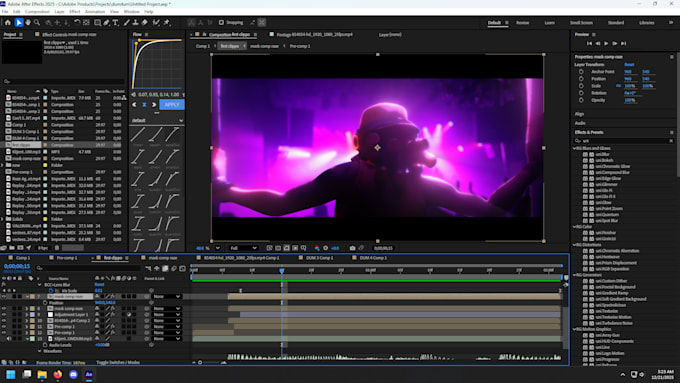Collapse the BCC+Lens Blur effect
The height and width of the screenshot is (383, 680).
point(39,285)
